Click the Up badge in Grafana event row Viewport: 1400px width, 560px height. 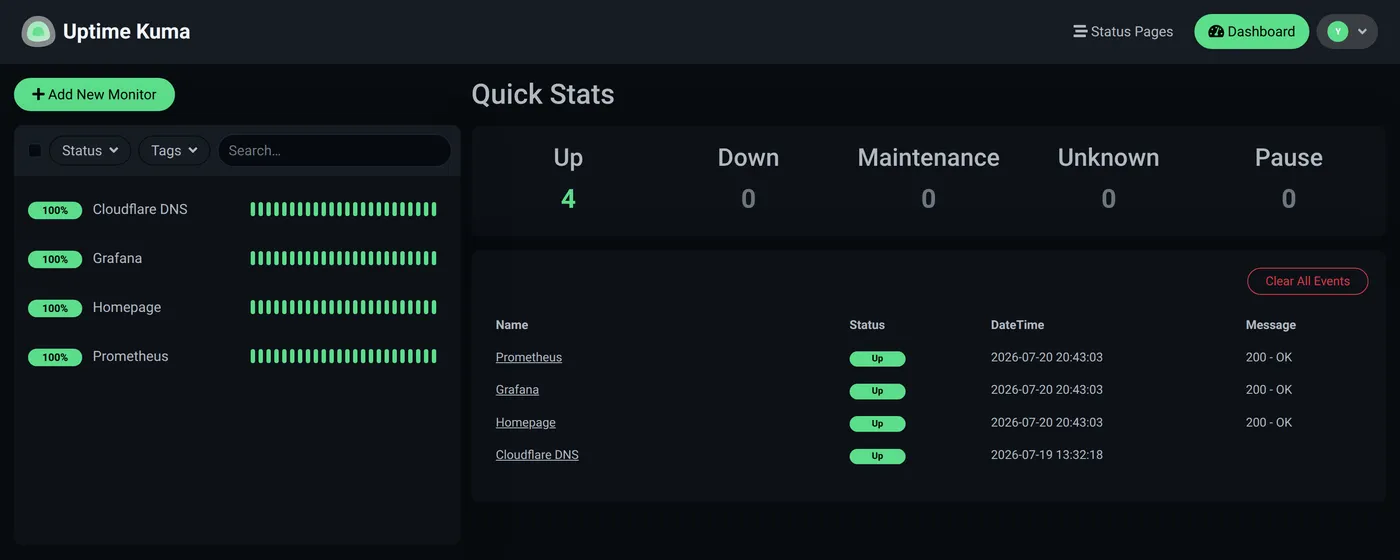pos(877,391)
